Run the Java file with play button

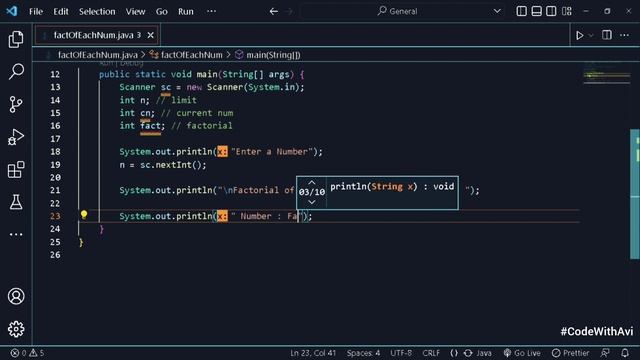(580, 36)
